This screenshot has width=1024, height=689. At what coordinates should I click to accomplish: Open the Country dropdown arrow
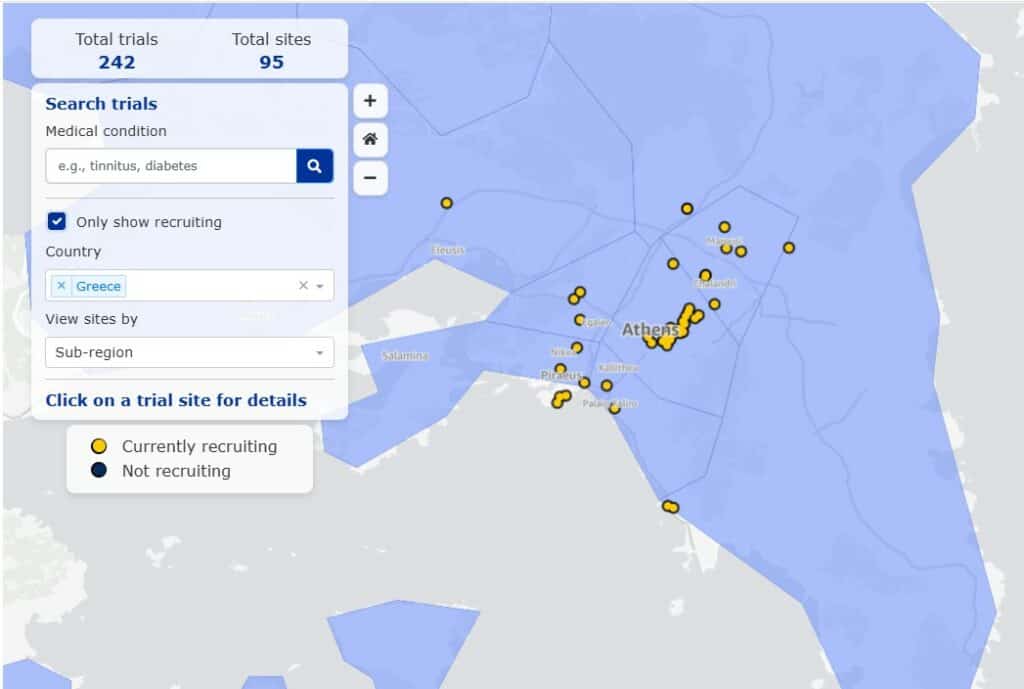(320, 286)
